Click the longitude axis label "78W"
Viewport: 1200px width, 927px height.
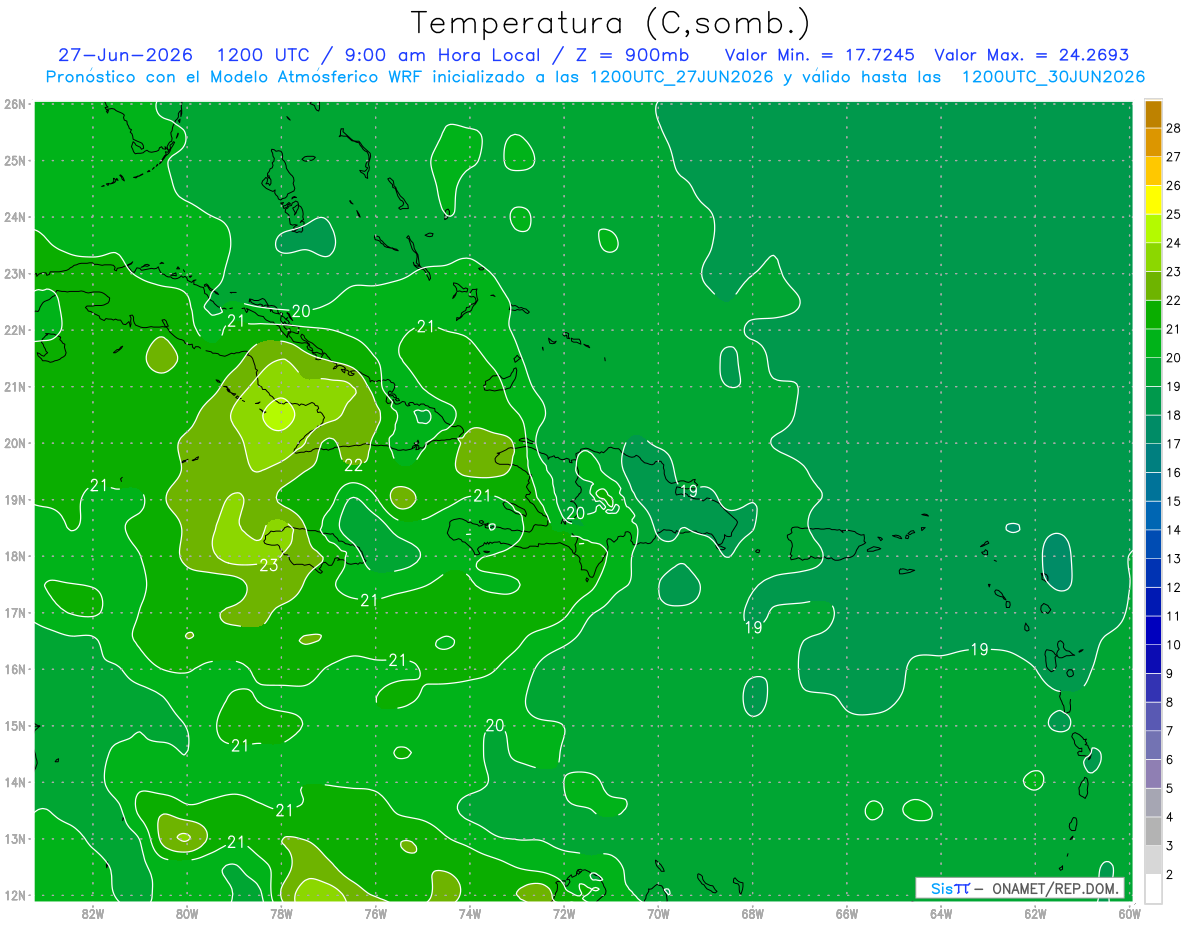(x=281, y=912)
